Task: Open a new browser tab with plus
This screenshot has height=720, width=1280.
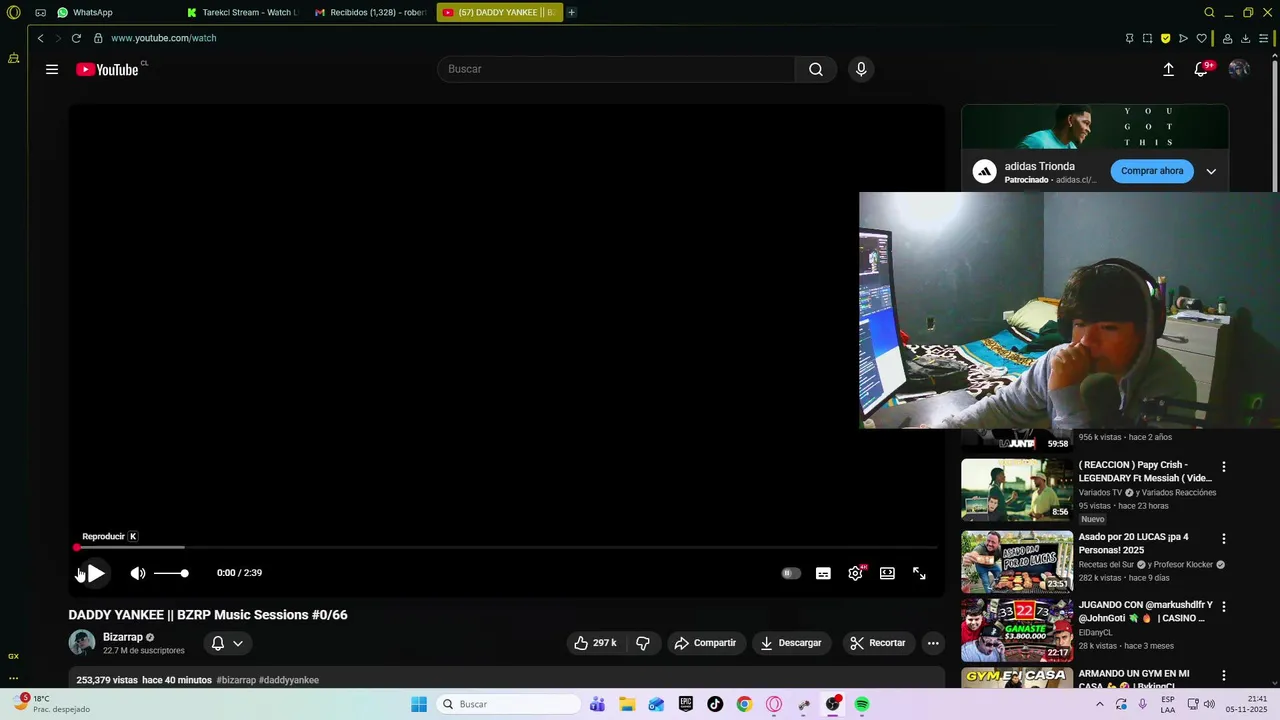Action: [572, 12]
